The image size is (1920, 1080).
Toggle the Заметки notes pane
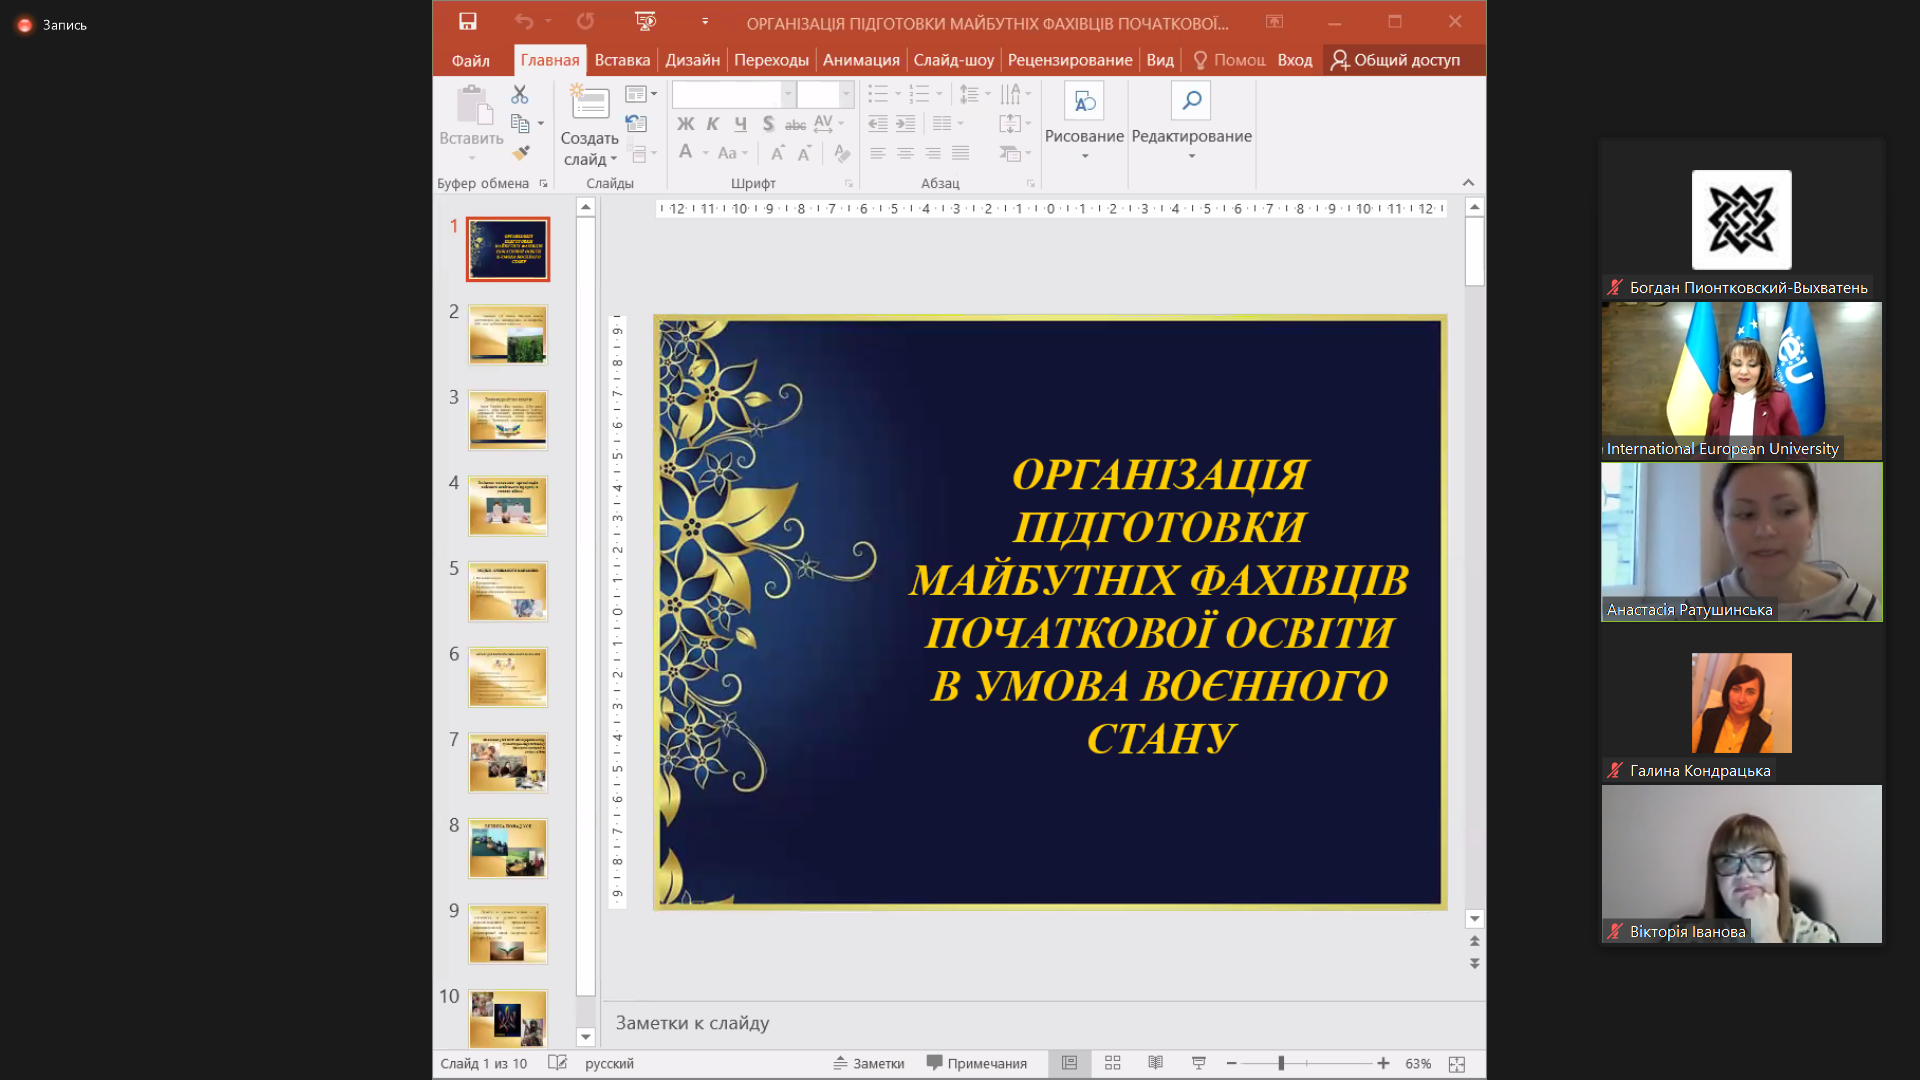[x=869, y=1063]
